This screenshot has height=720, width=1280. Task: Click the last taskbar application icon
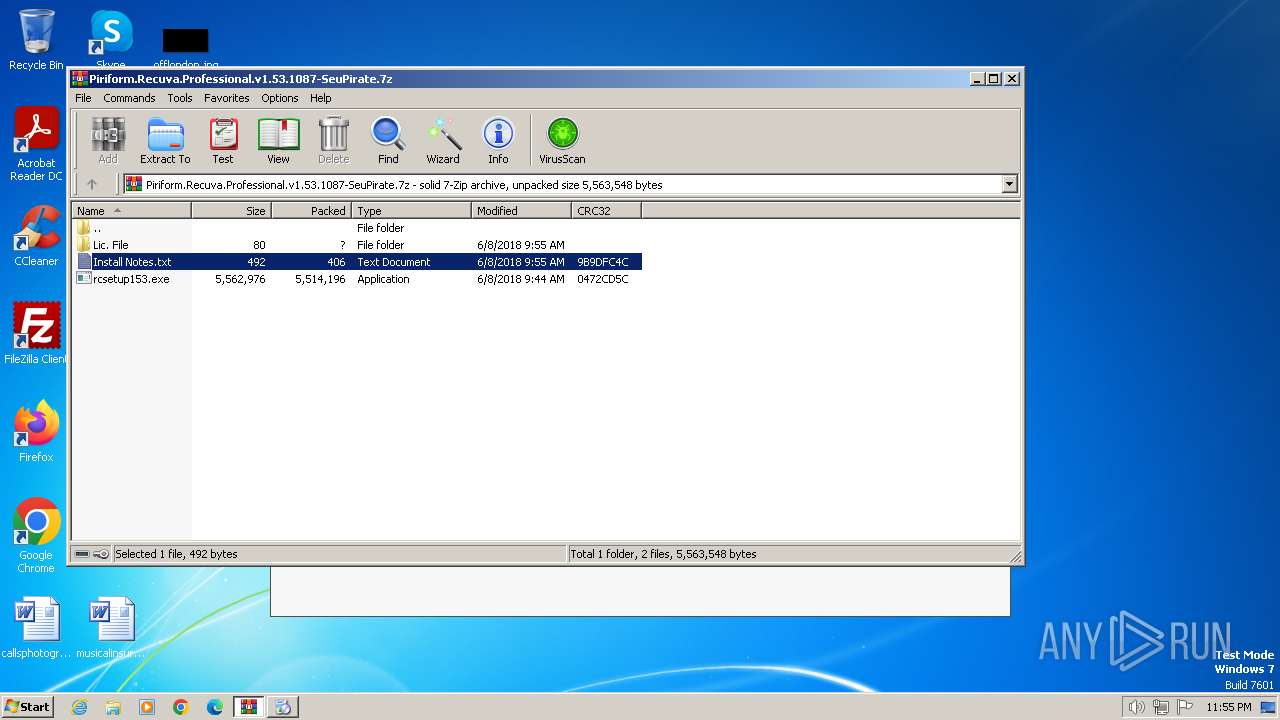tap(283, 707)
